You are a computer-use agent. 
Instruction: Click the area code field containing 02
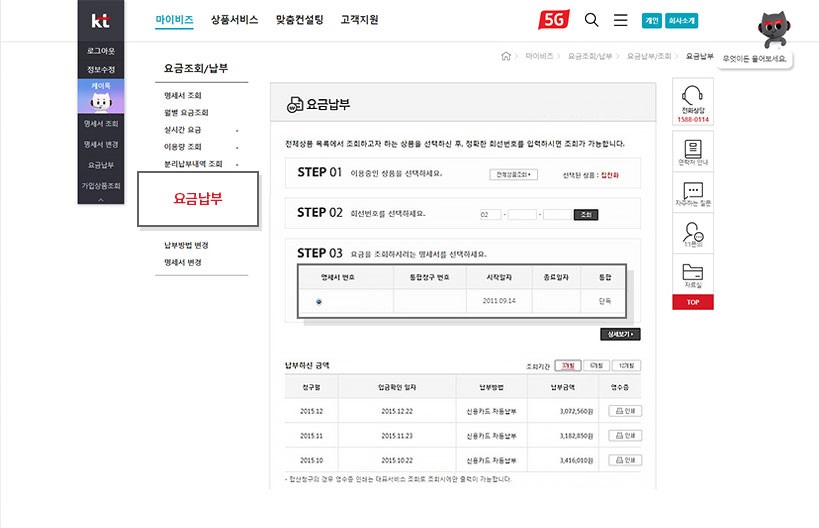coord(490,215)
